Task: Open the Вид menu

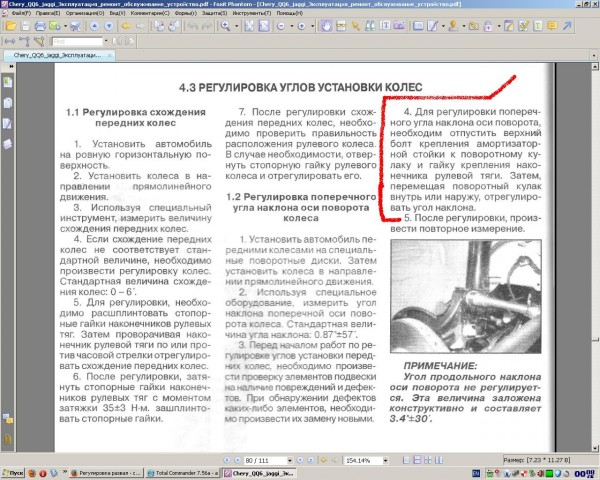Action: click(x=117, y=13)
